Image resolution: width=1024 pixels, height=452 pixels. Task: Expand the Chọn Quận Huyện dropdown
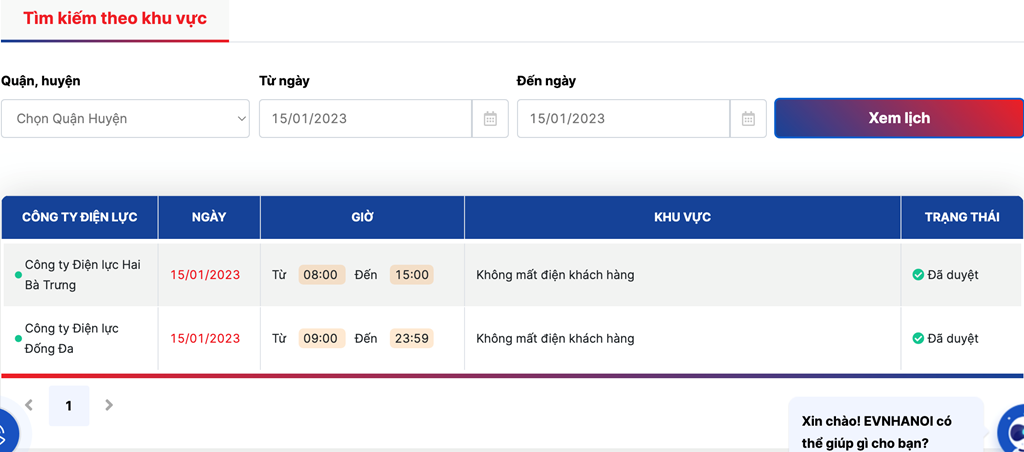(125, 119)
